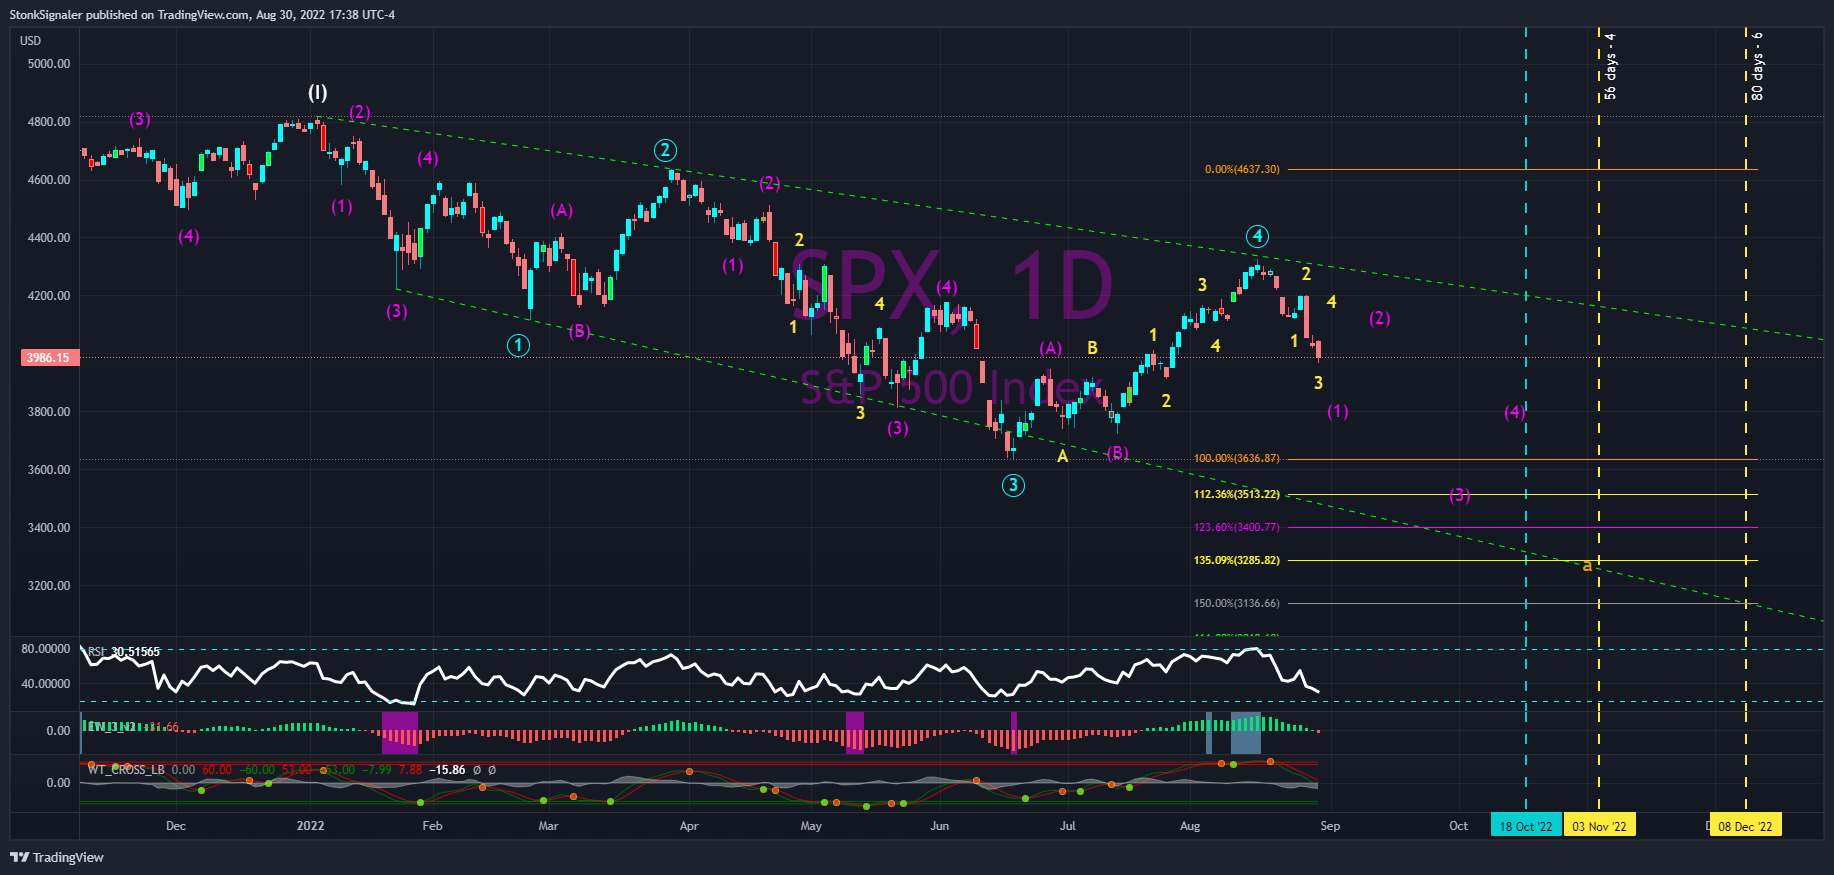This screenshot has width=1834, height=875.
Task: Click the 4400.00 price axis label
Action: point(49,237)
